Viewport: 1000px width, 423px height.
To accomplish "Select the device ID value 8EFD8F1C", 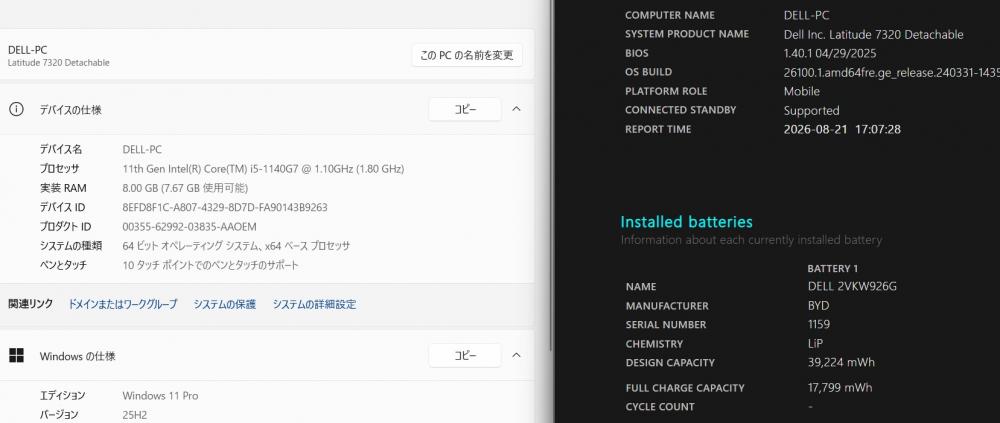I will coord(224,207).
